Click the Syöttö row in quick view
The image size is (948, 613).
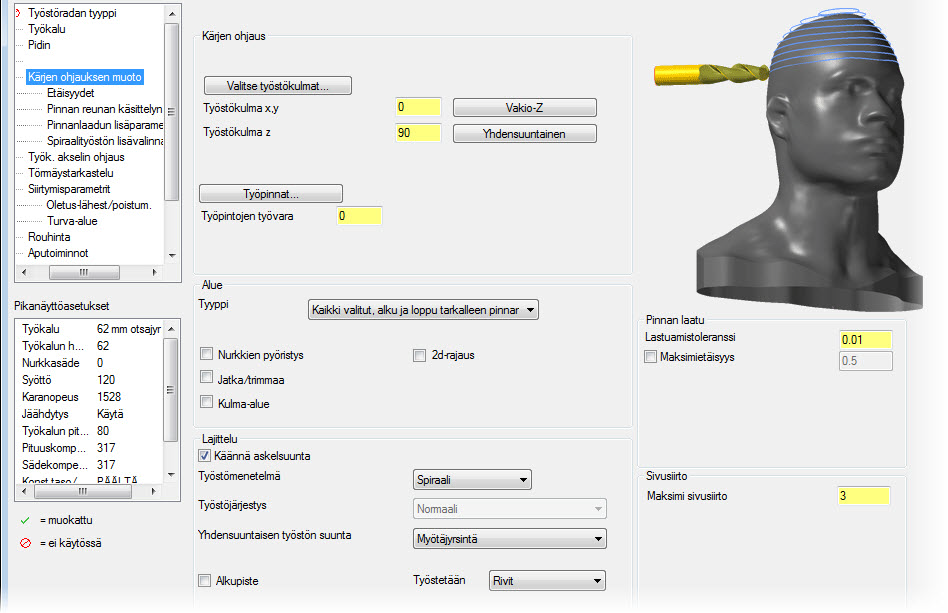click(x=91, y=380)
